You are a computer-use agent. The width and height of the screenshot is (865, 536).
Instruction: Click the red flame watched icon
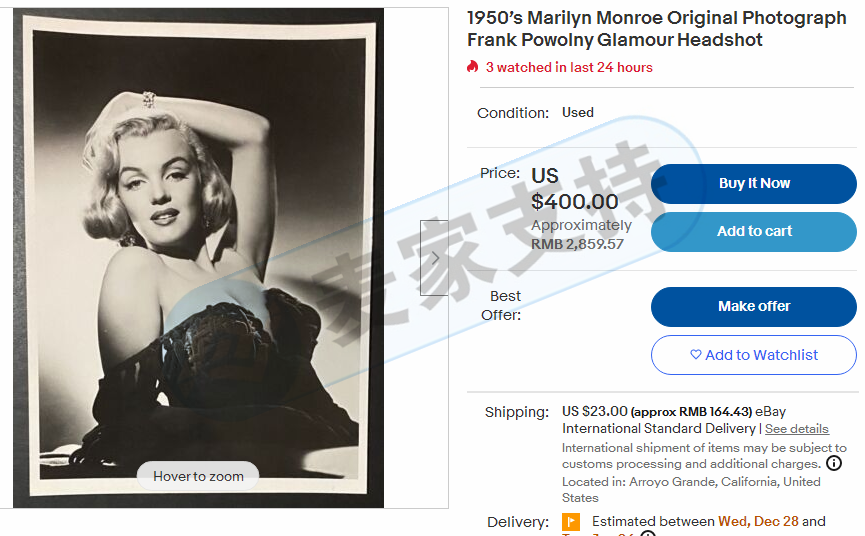[472, 67]
